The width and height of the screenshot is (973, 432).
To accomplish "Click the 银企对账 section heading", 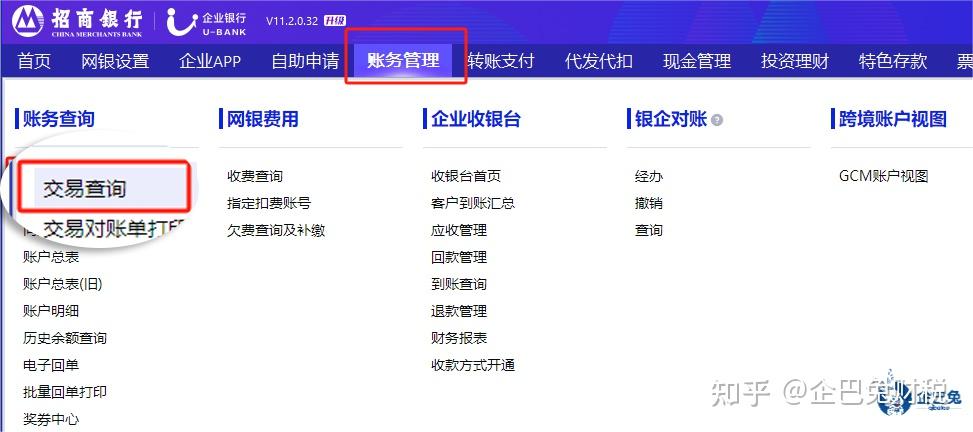I will [x=671, y=119].
